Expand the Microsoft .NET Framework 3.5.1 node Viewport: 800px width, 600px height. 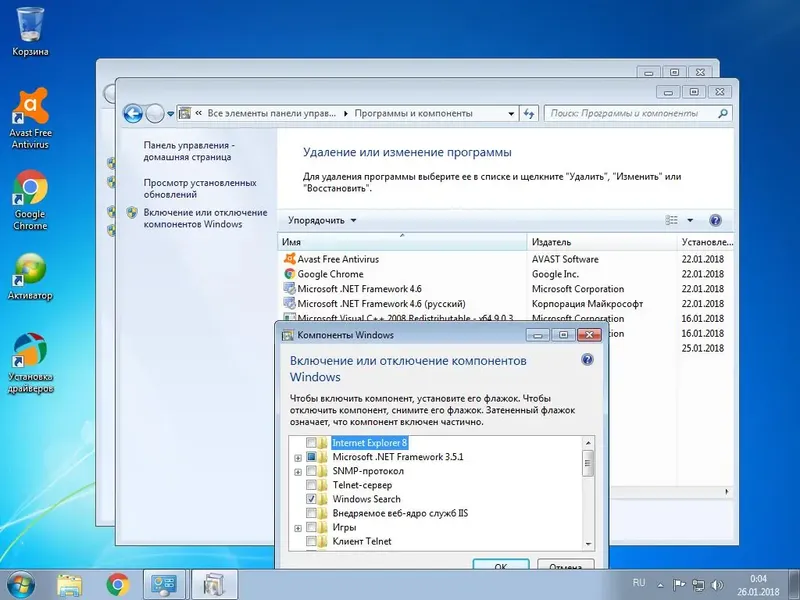pyautogui.click(x=298, y=458)
